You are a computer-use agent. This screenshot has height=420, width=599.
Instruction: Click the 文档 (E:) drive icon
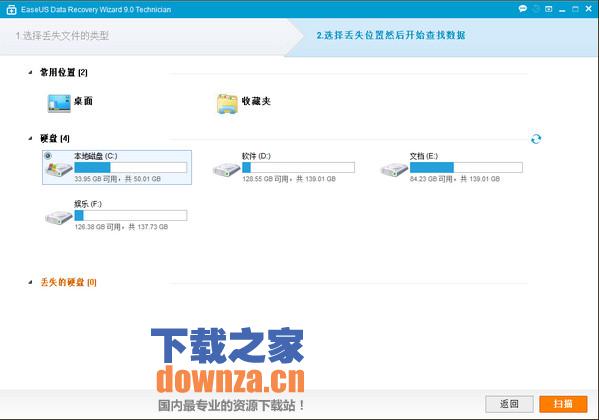coord(394,169)
